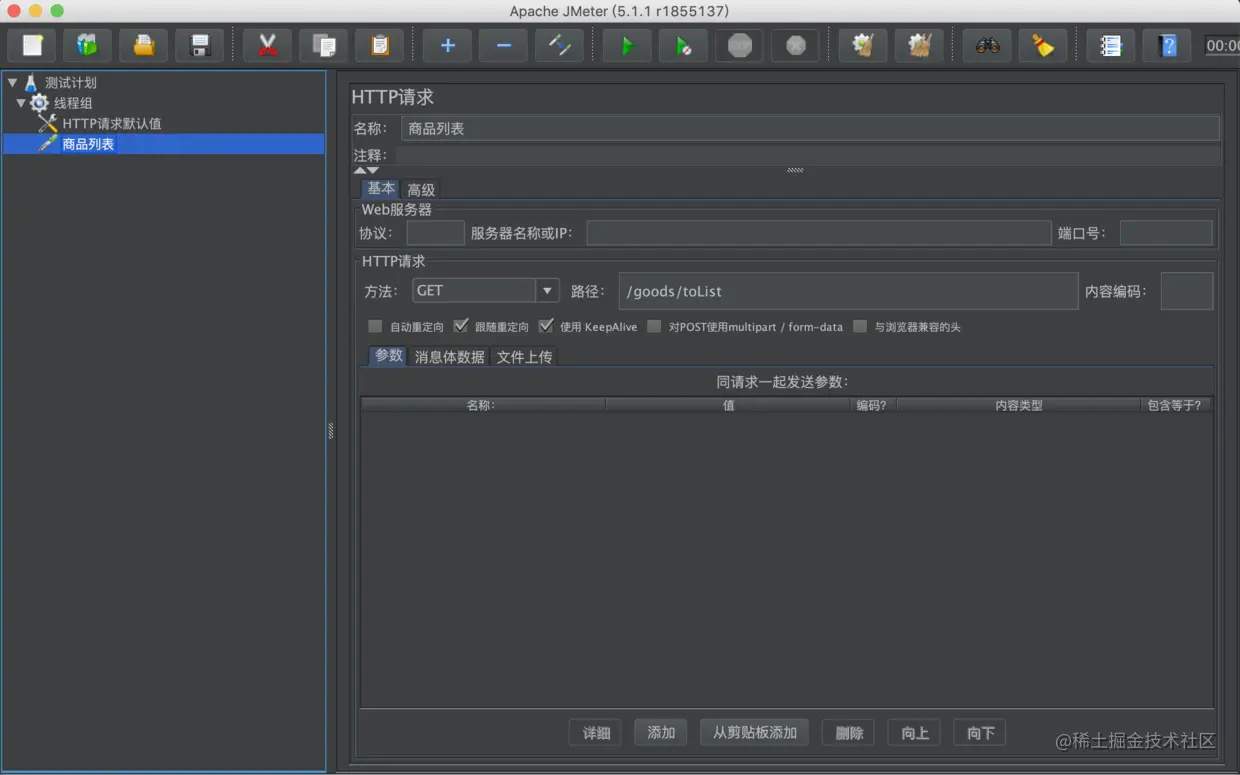The height and width of the screenshot is (775, 1240).
Task: Click the Clear All double broom icon
Action: (919, 45)
